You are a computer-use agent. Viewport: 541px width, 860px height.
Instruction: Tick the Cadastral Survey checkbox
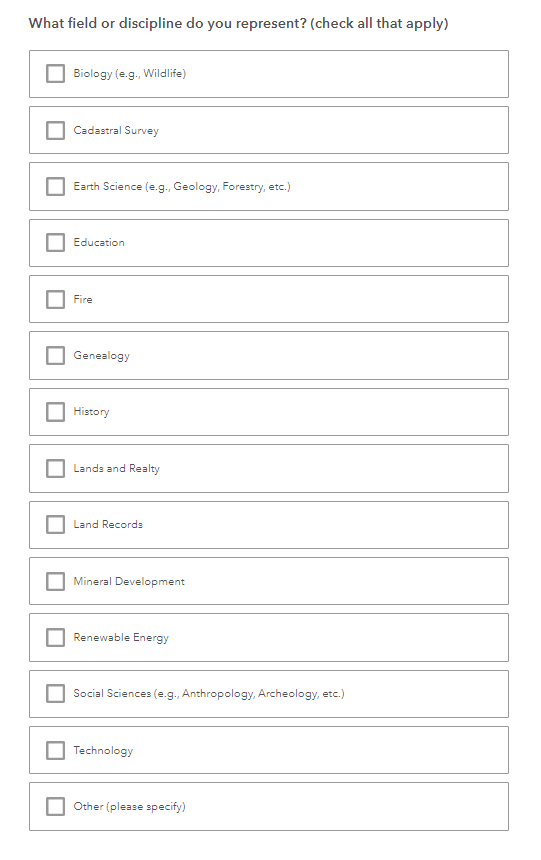(55, 131)
